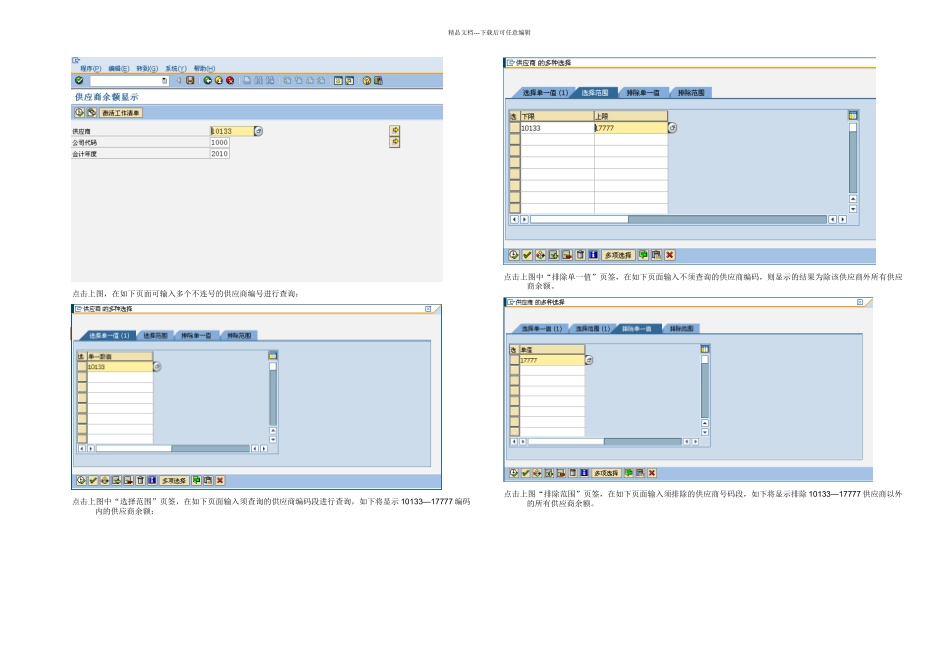
Task: Click green check icon in bottom-left dialog footer
Action: coord(93,481)
